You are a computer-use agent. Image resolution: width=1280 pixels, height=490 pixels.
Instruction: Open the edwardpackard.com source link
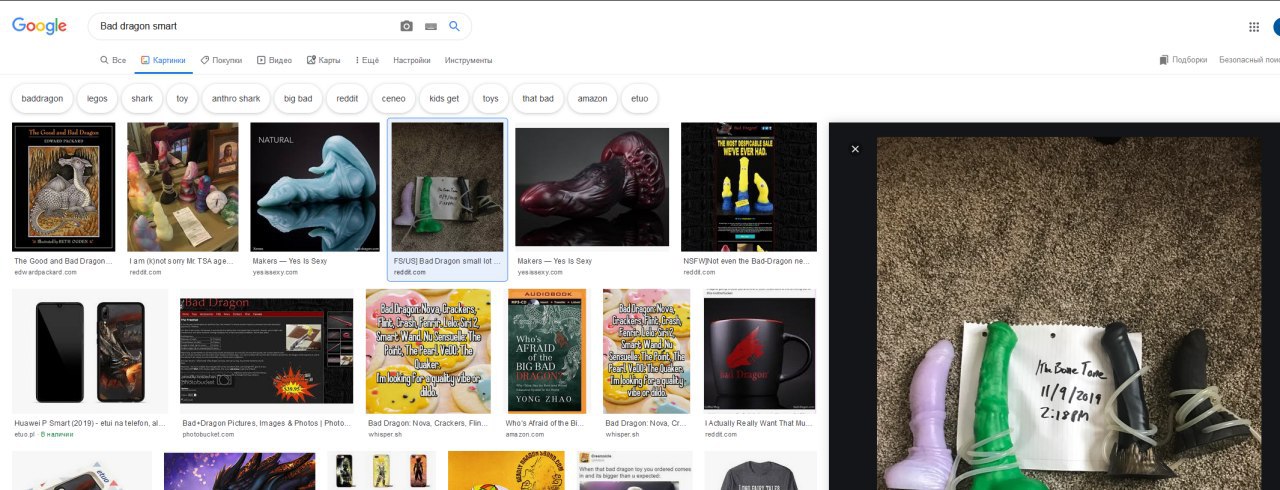(x=45, y=272)
